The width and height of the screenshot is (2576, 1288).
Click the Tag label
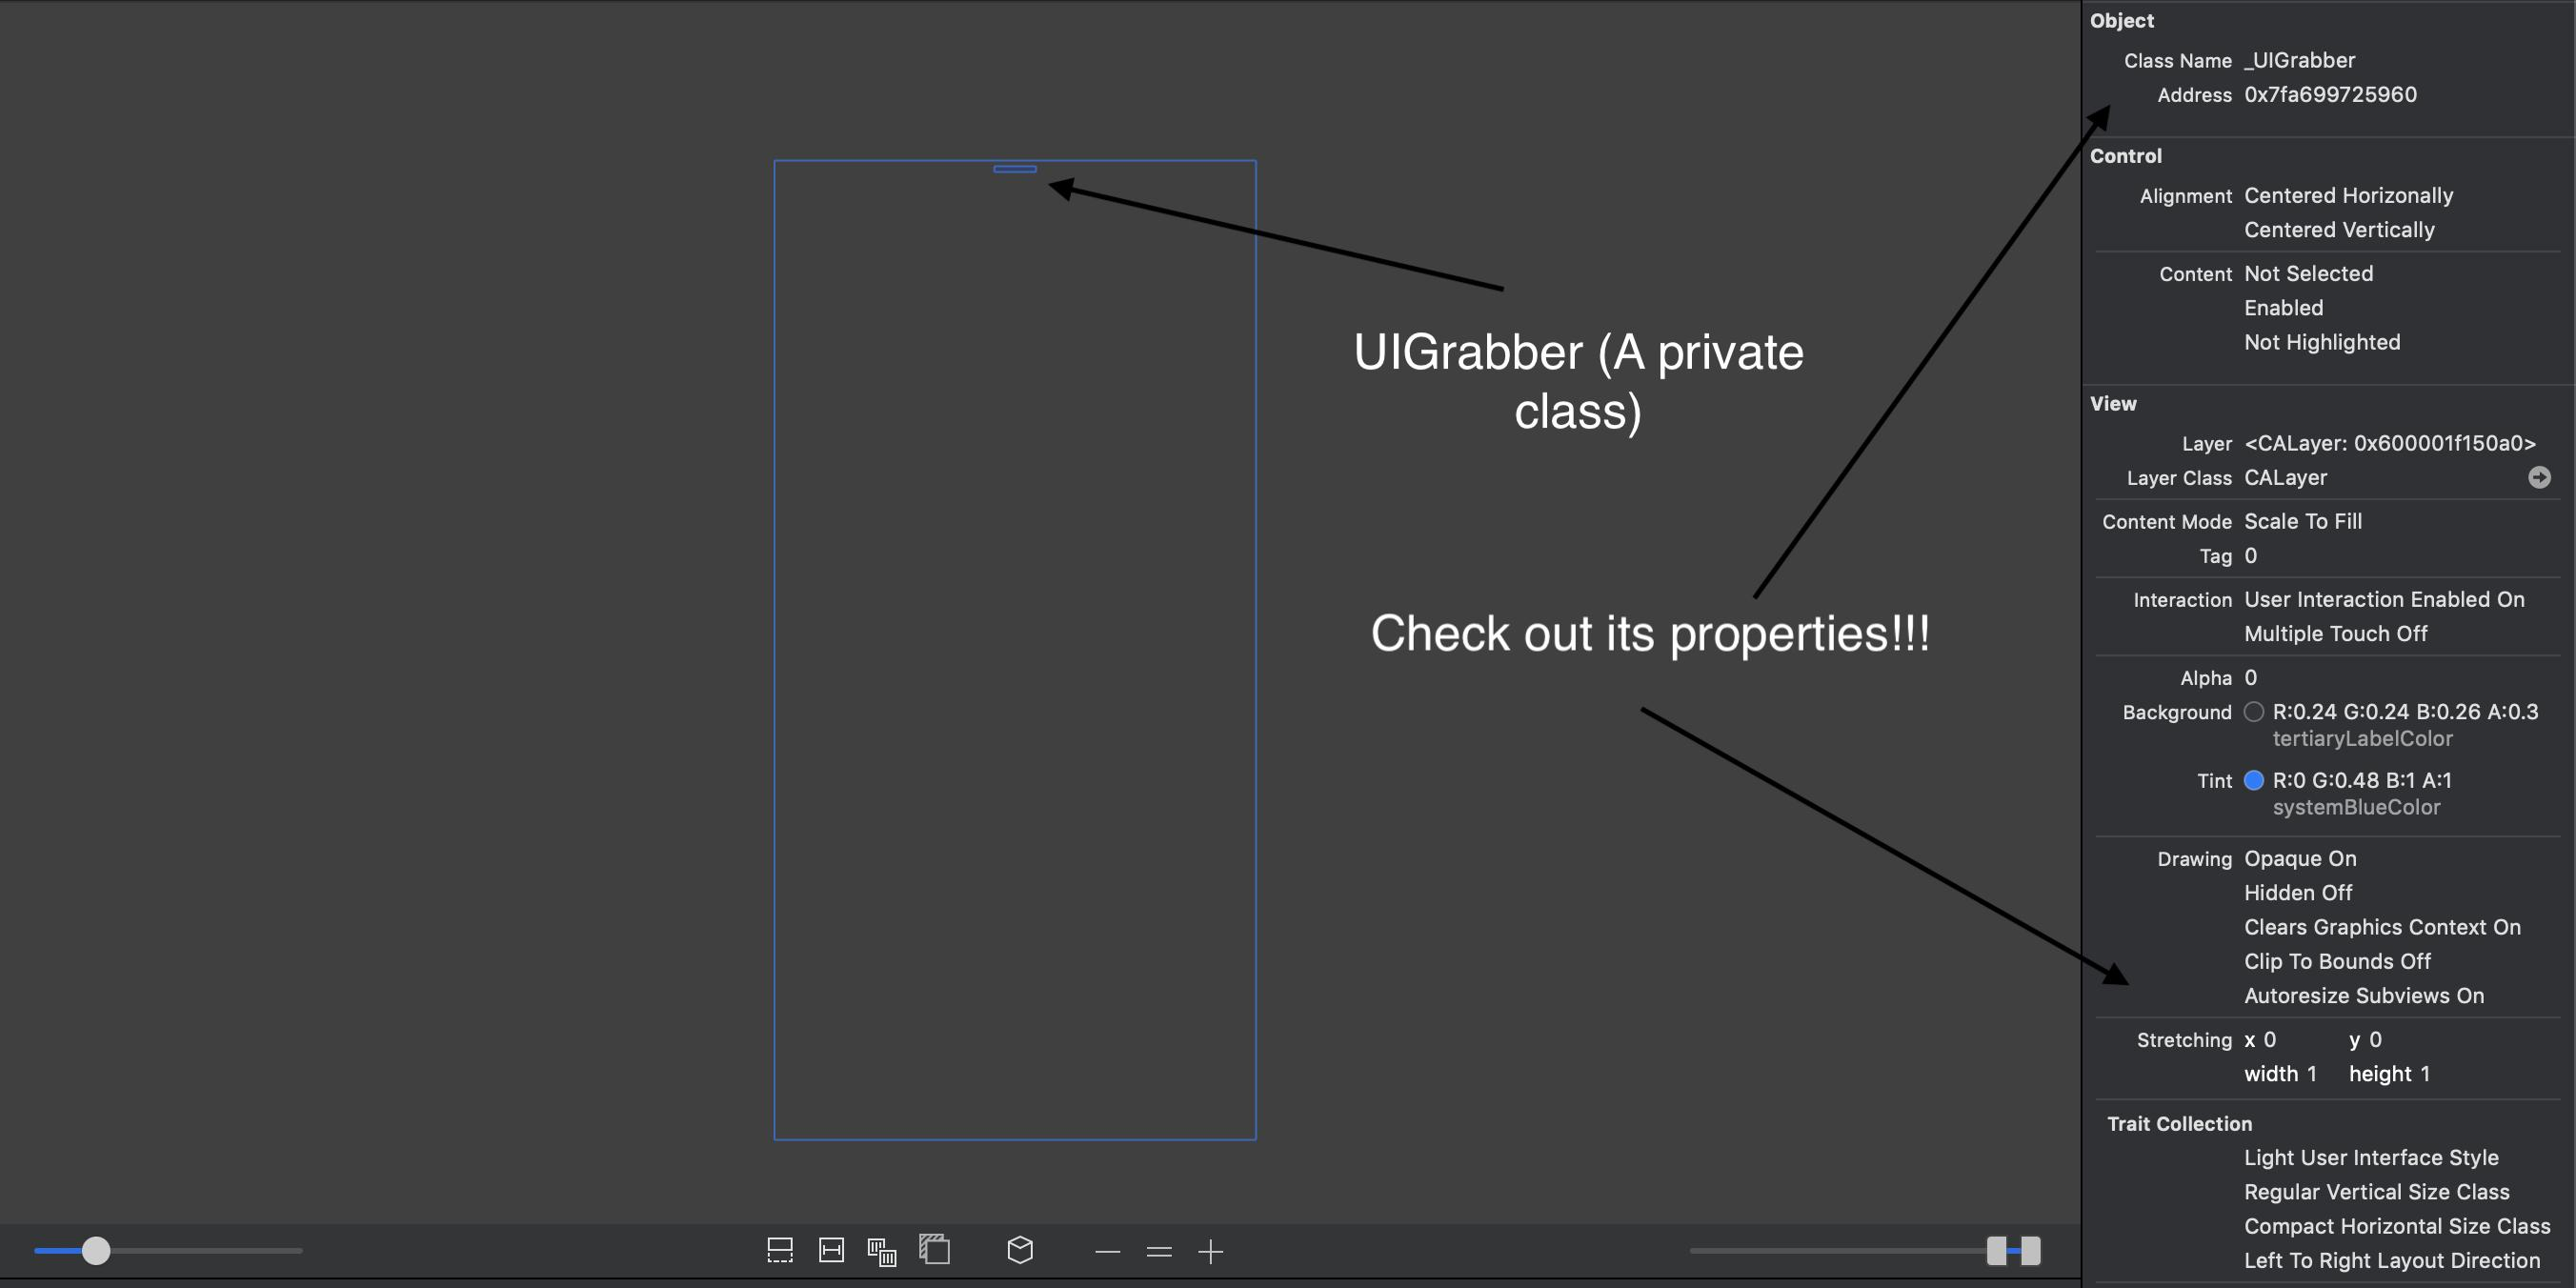click(2215, 556)
